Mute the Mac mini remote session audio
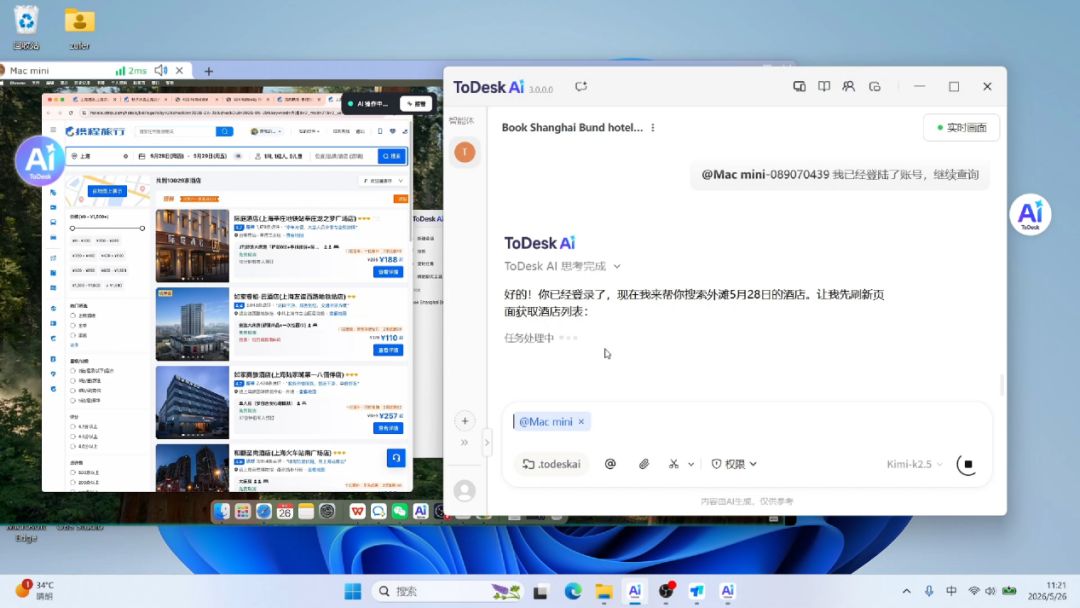The image size is (1080, 608). (161, 70)
